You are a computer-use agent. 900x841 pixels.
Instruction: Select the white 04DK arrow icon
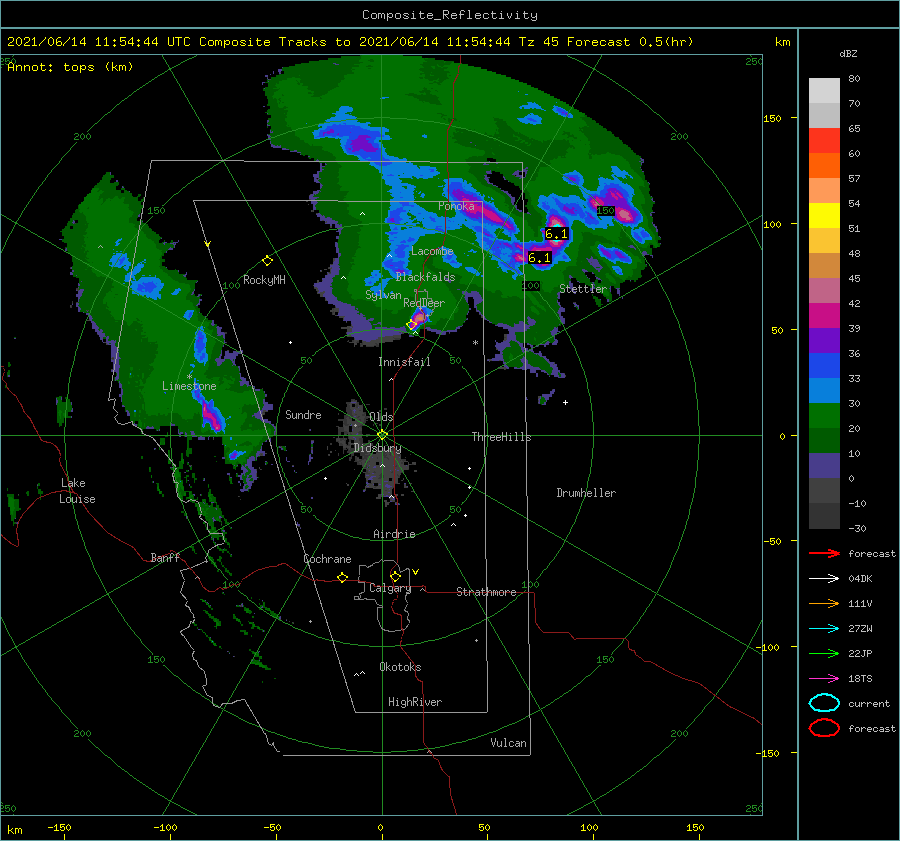tap(824, 578)
